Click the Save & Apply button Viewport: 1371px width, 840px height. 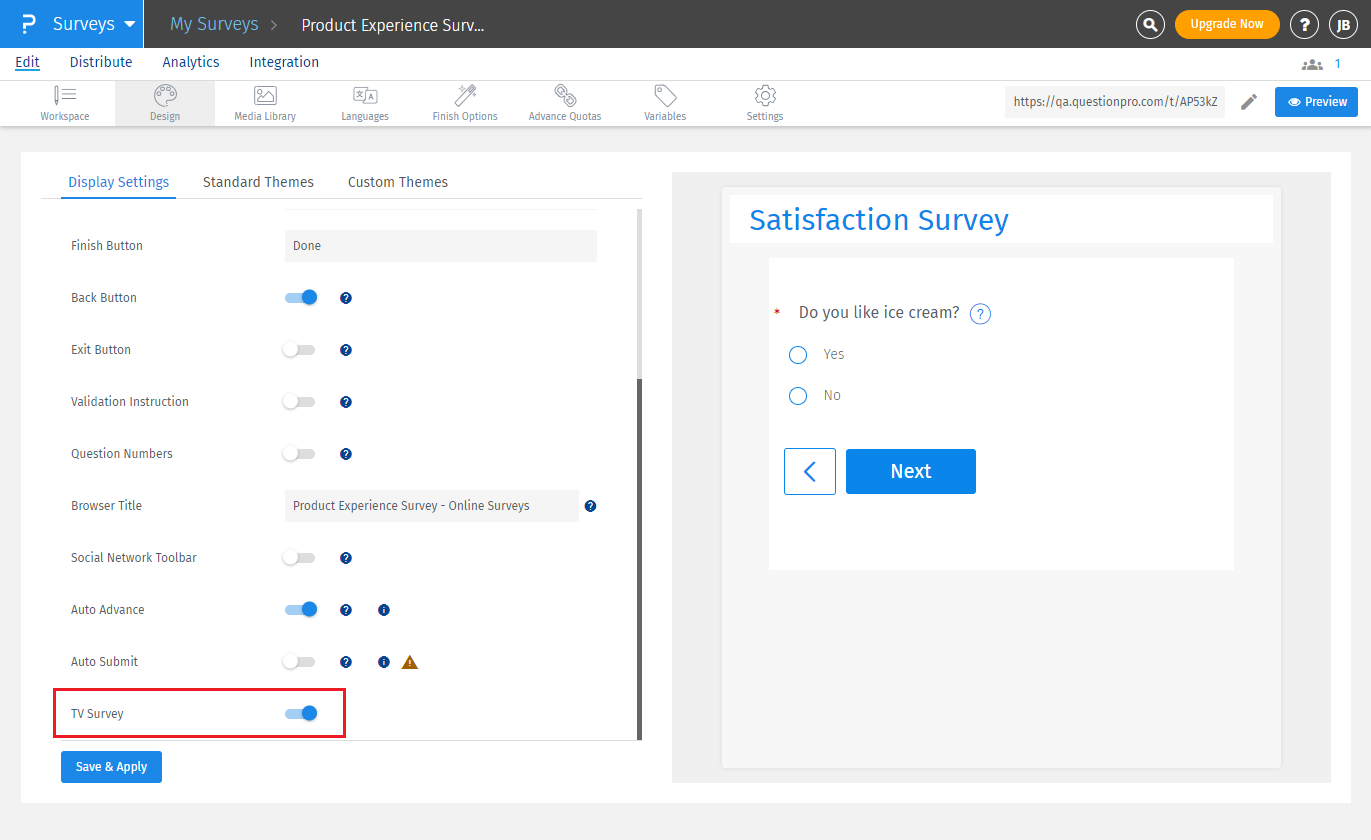pos(111,767)
